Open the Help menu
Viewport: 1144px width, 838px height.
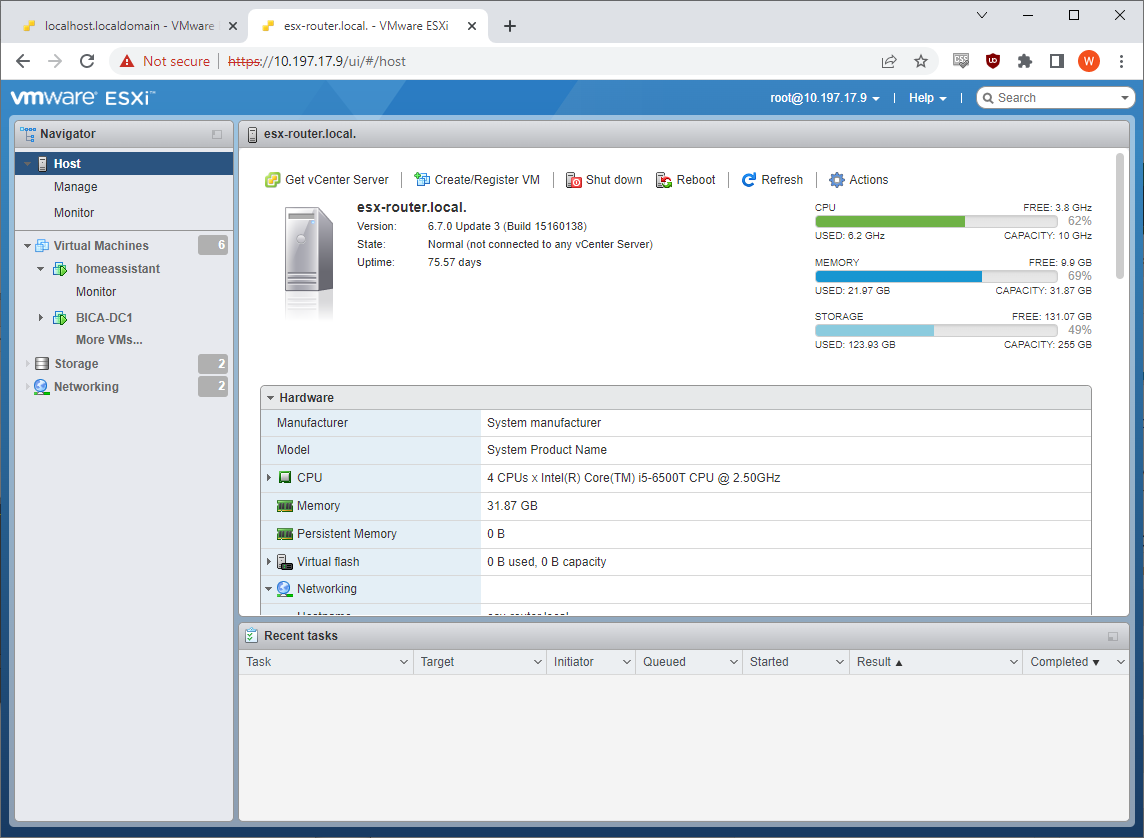click(927, 98)
